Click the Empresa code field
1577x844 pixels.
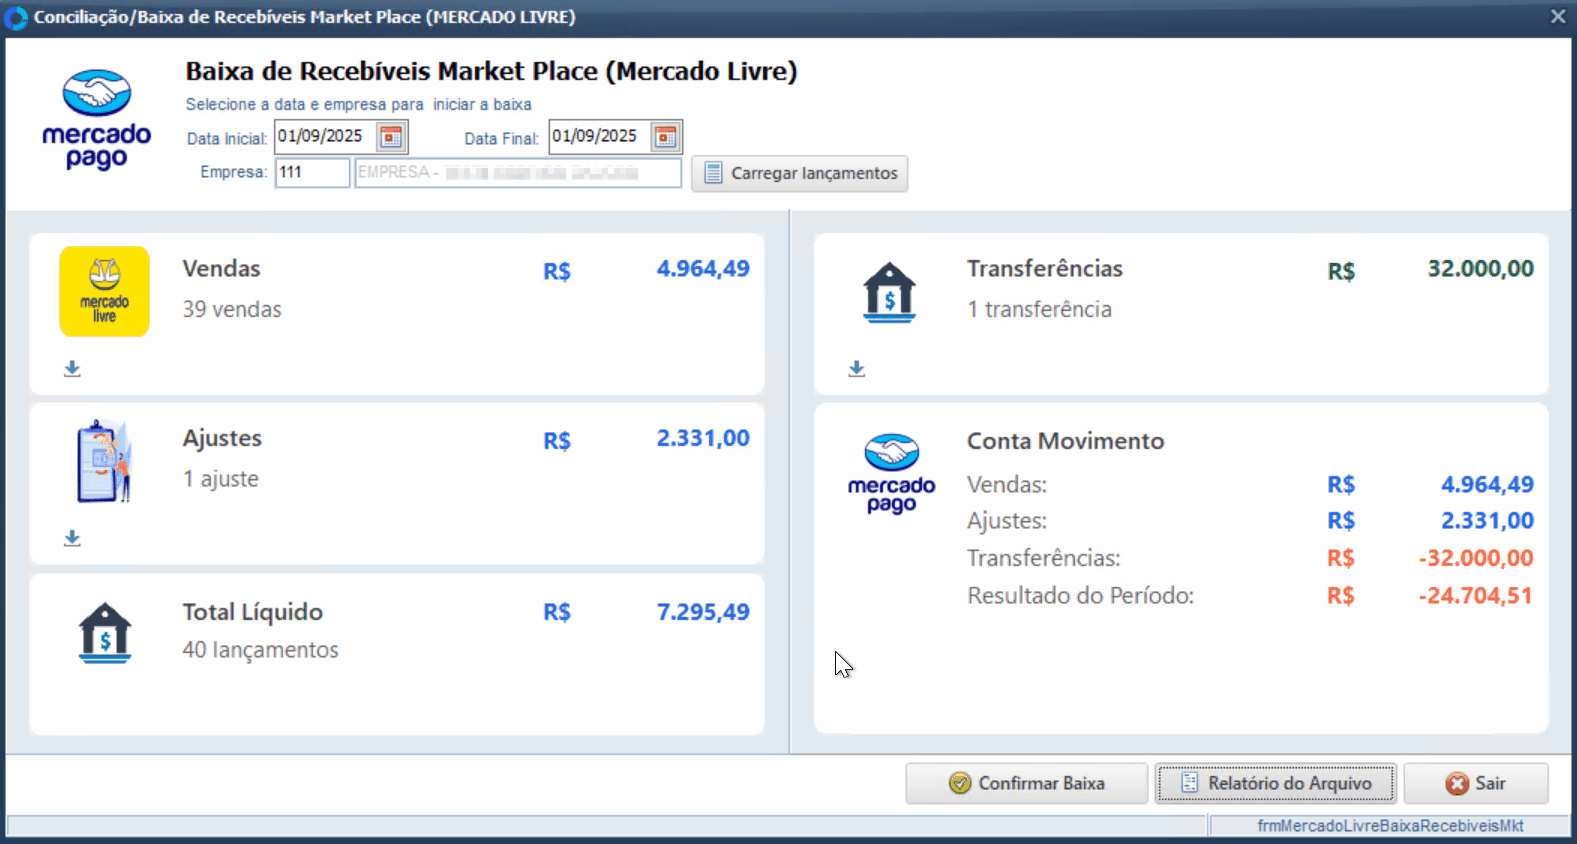311,173
